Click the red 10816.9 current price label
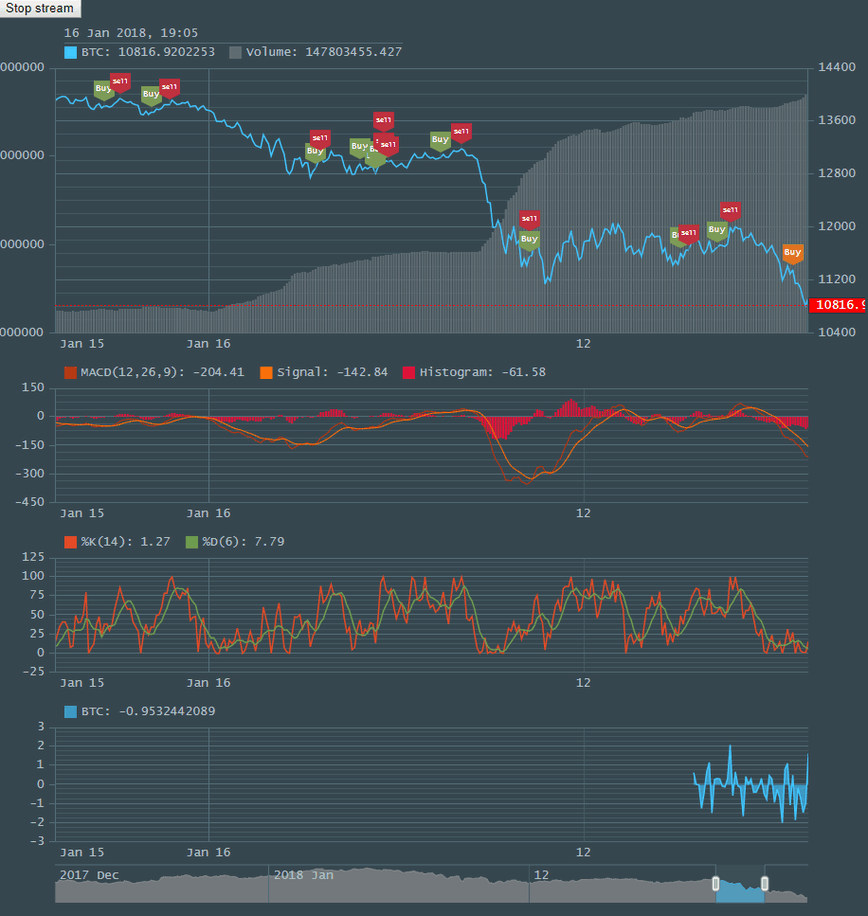The image size is (868, 916). 838,305
